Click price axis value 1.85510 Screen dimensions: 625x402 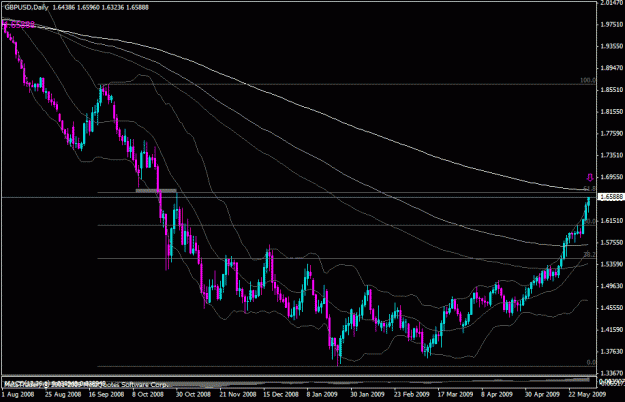(611, 90)
